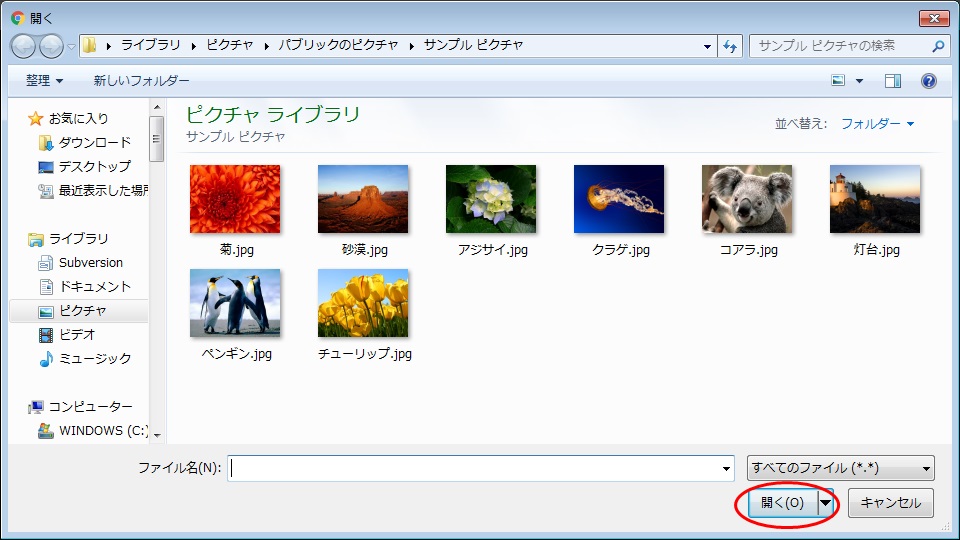Select ライブラリ in the navigation pane
The height and width of the screenshot is (540, 960).
pos(78,238)
